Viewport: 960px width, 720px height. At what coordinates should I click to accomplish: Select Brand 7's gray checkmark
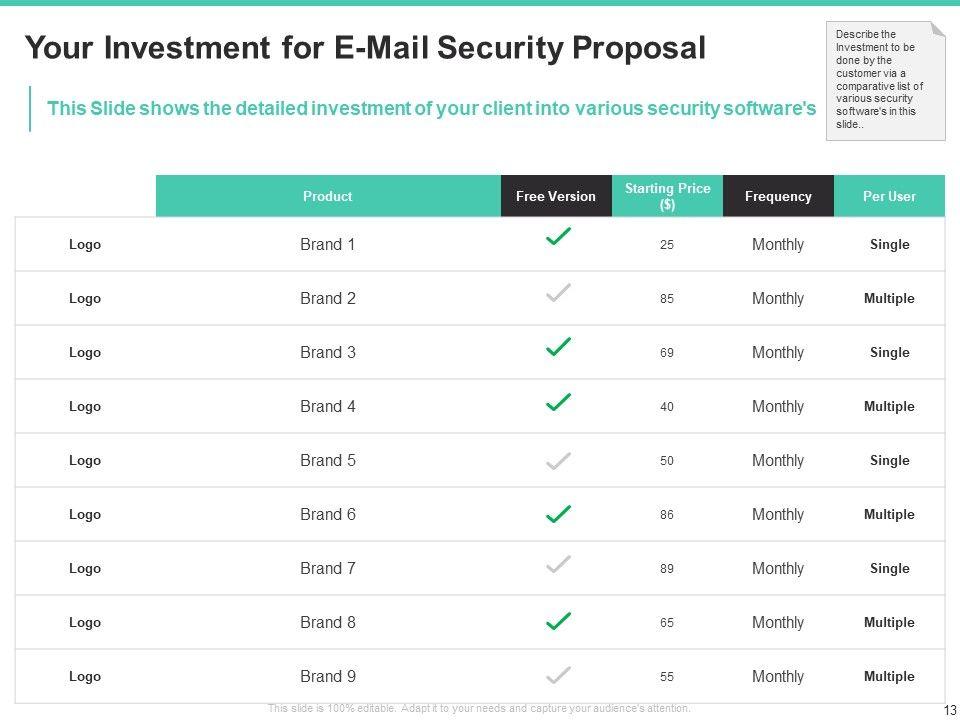(558, 564)
